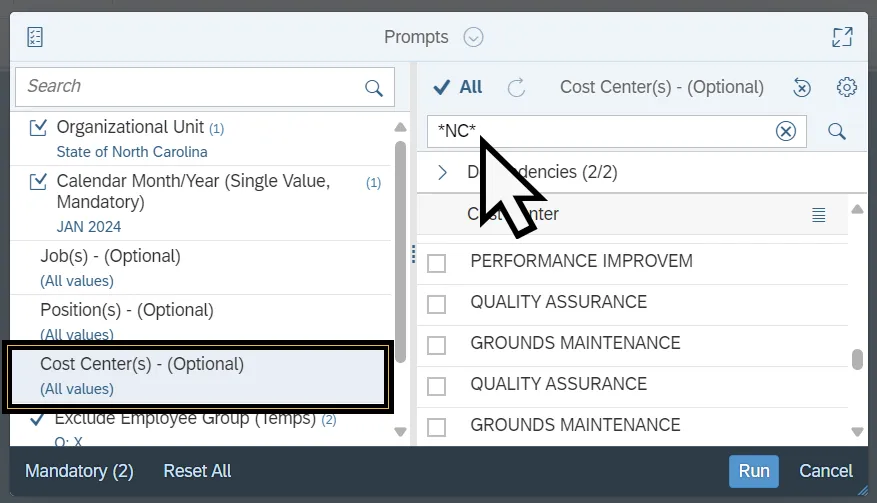The width and height of the screenshot is (877, 503).
Task: Click the right list scrollbar thumb
Action: [857, 359]
